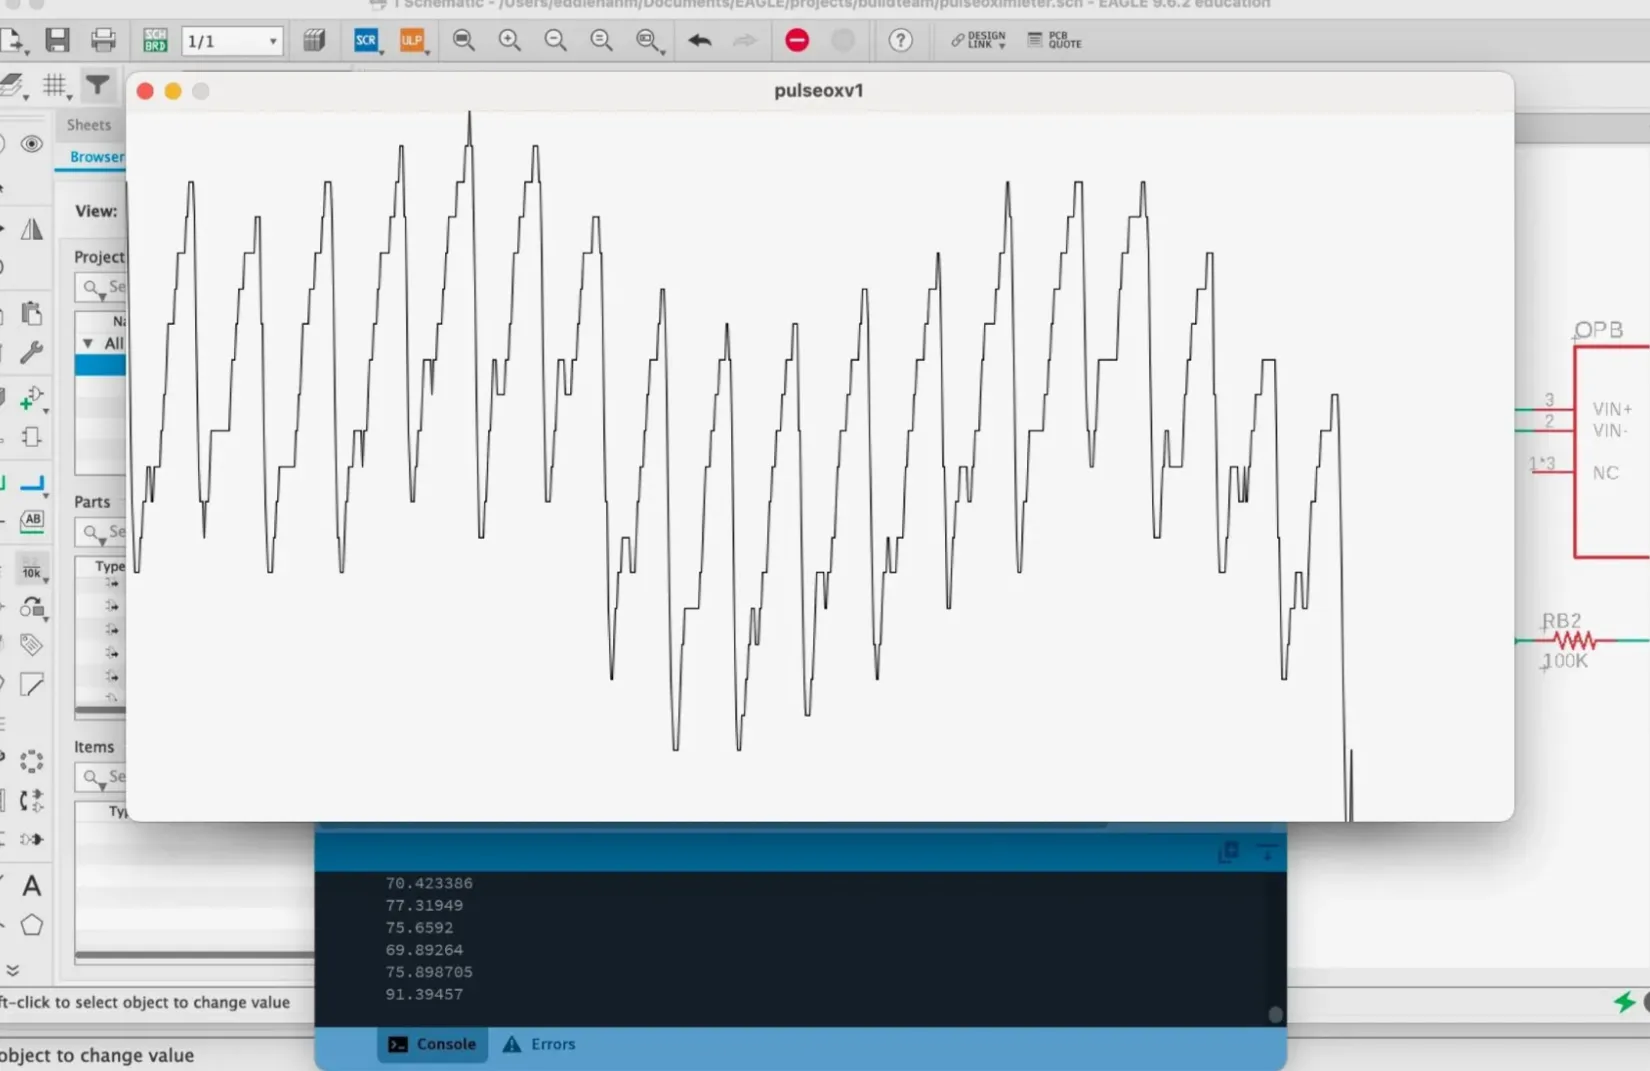Select the Paste clipboard tool

(x=32, y=313)
